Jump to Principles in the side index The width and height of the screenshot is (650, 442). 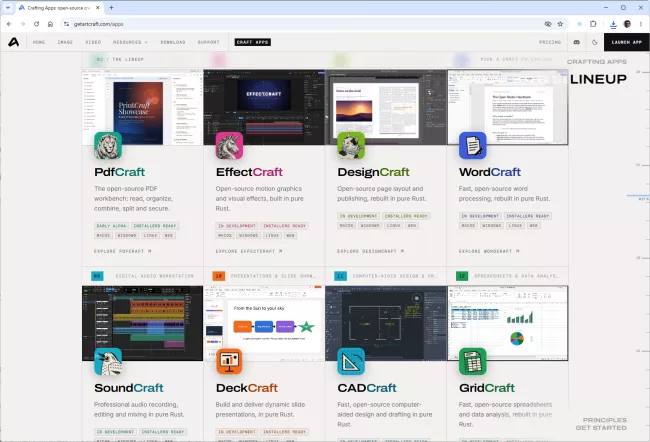point(604,420)
